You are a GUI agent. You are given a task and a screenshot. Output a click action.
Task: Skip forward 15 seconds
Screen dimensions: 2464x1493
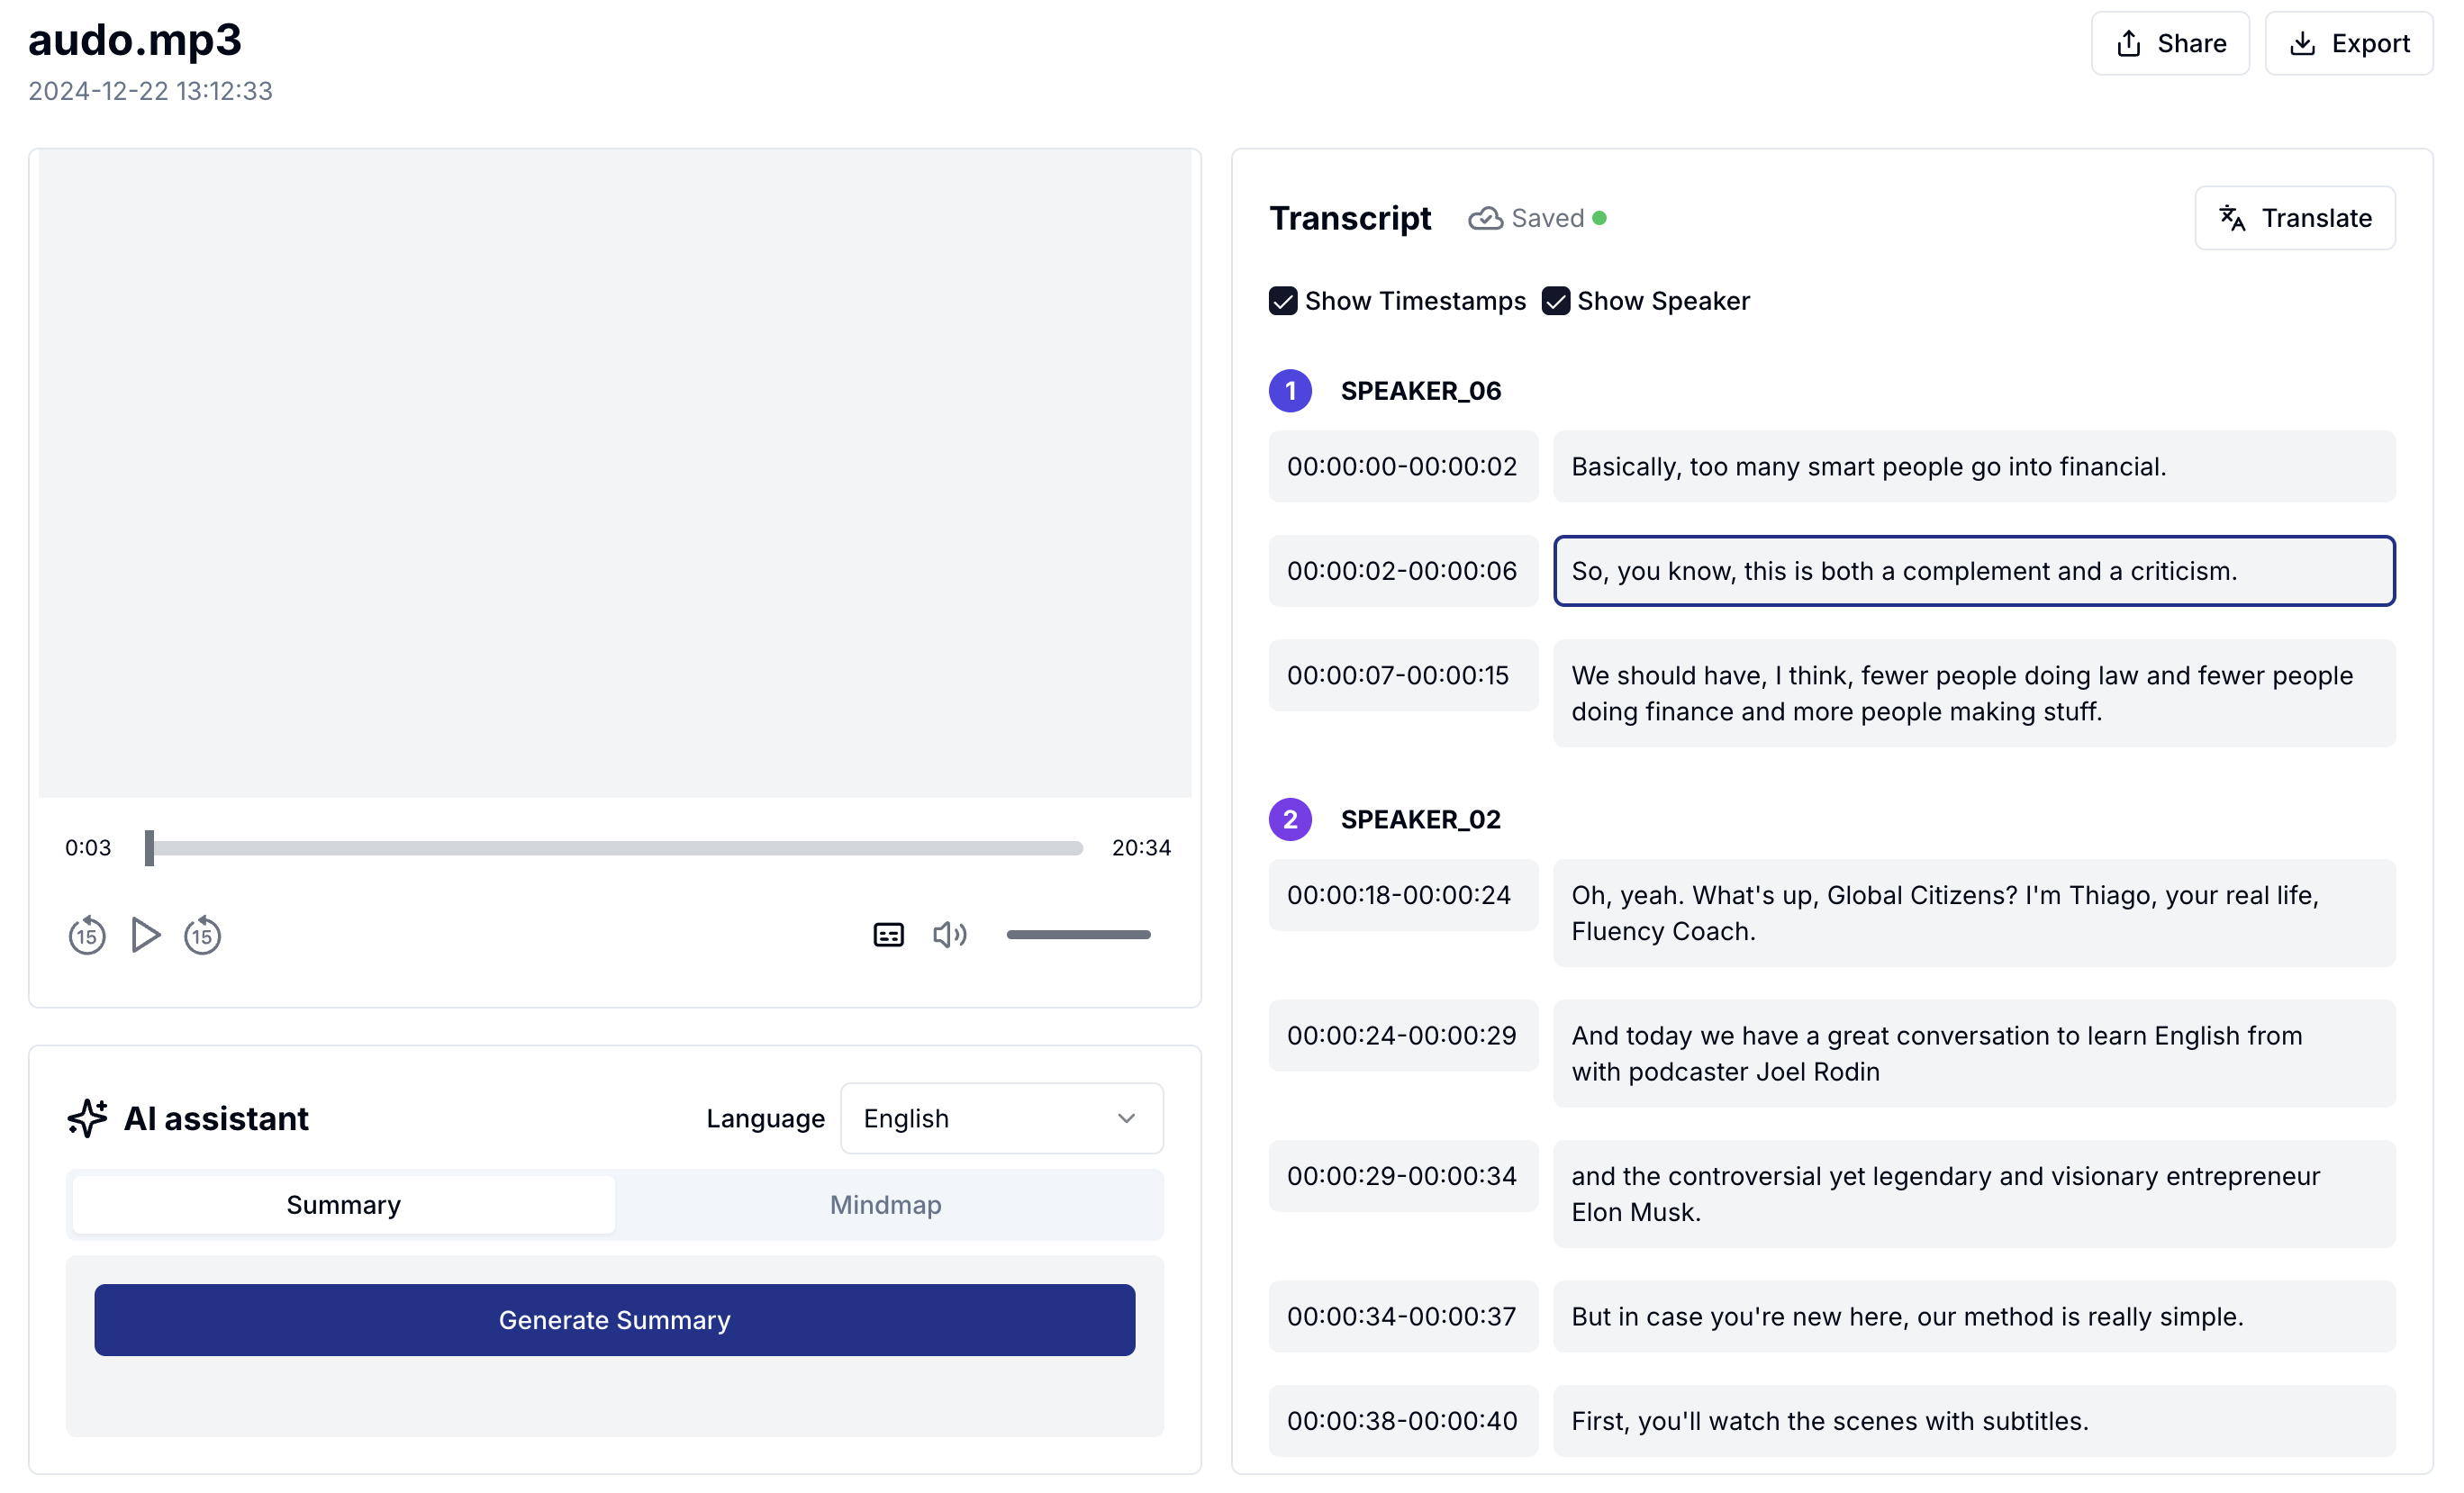click(202, 935)
